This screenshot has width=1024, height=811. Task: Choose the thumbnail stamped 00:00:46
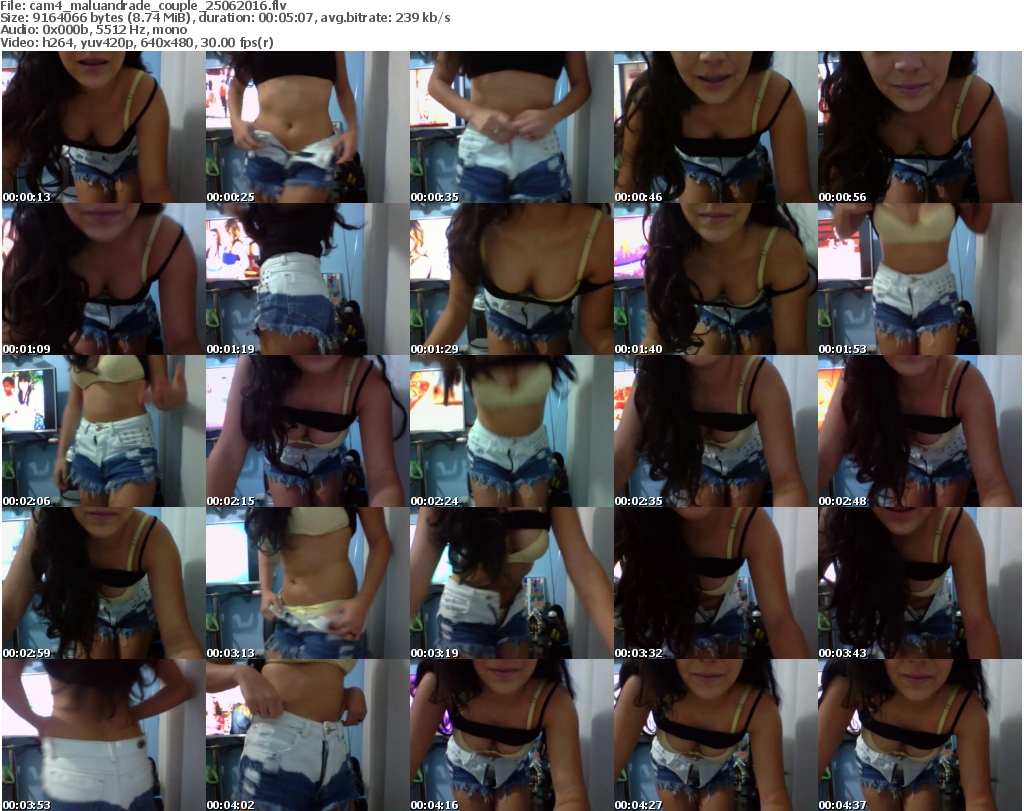[x=715, y=127]
